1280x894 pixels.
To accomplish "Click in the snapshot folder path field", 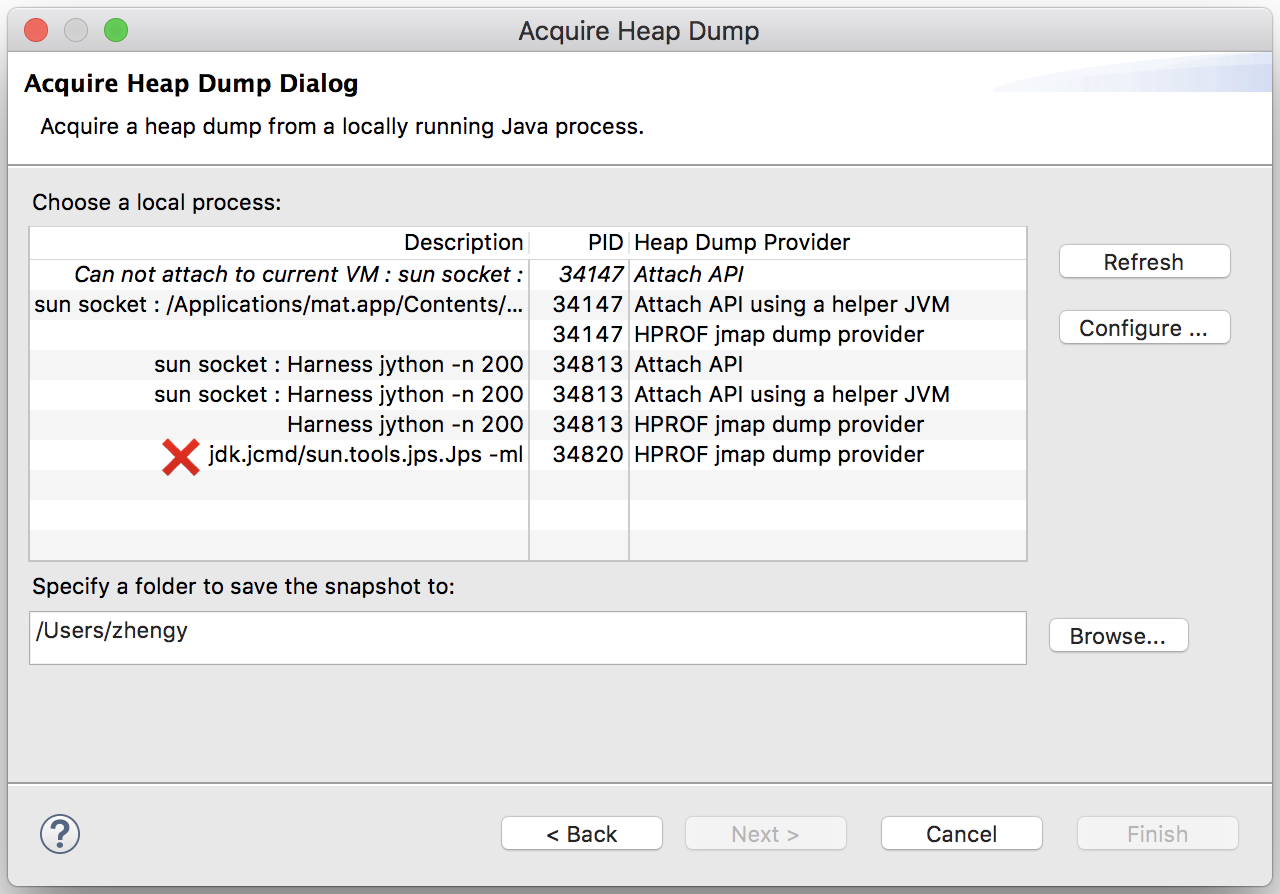I will 527,638.
